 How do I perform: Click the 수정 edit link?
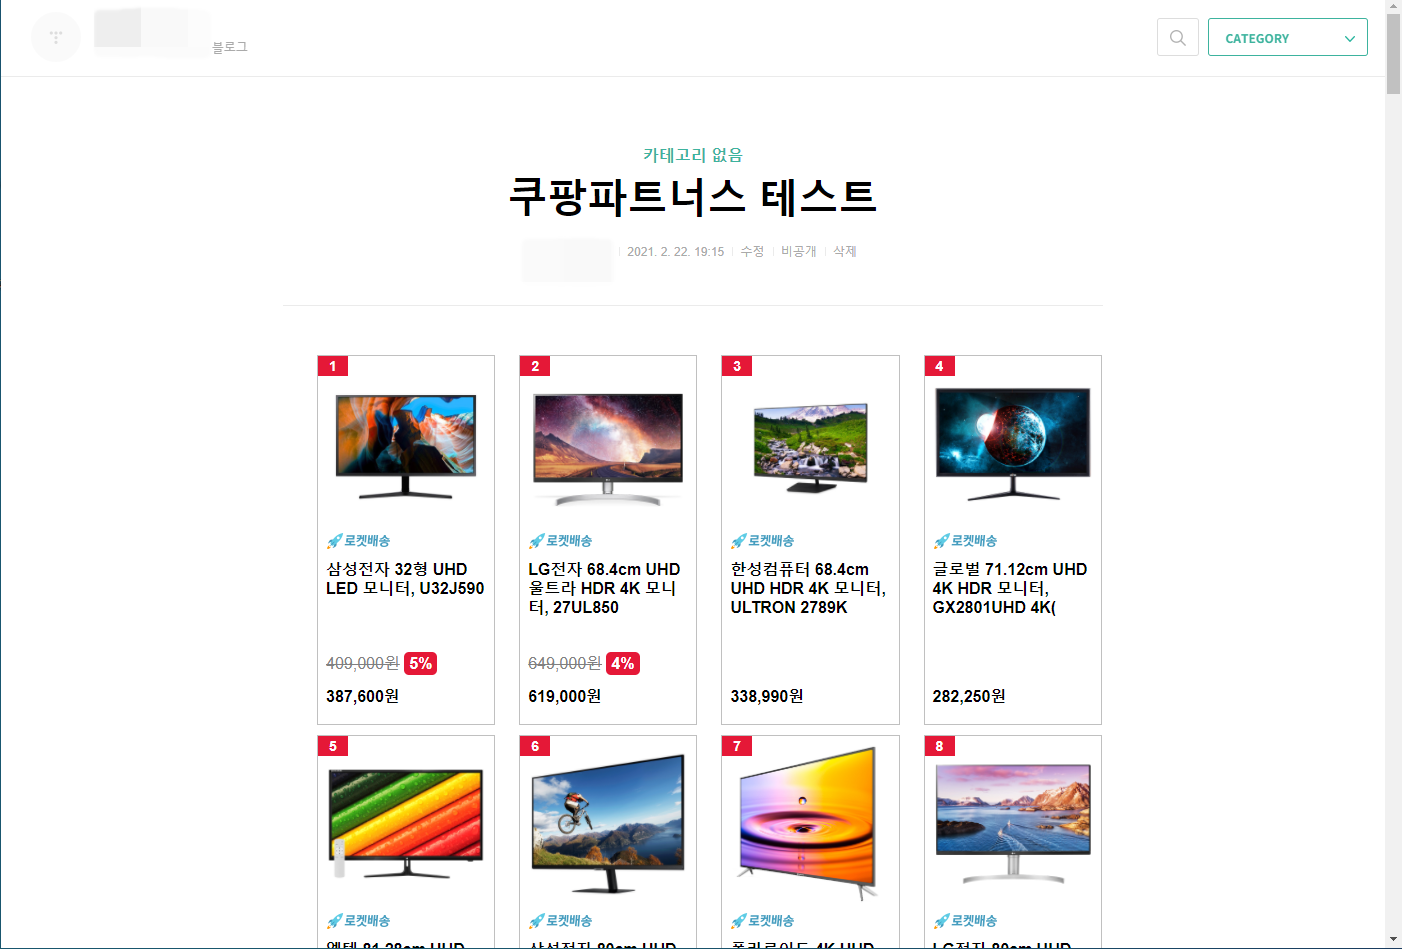[752, 251]
